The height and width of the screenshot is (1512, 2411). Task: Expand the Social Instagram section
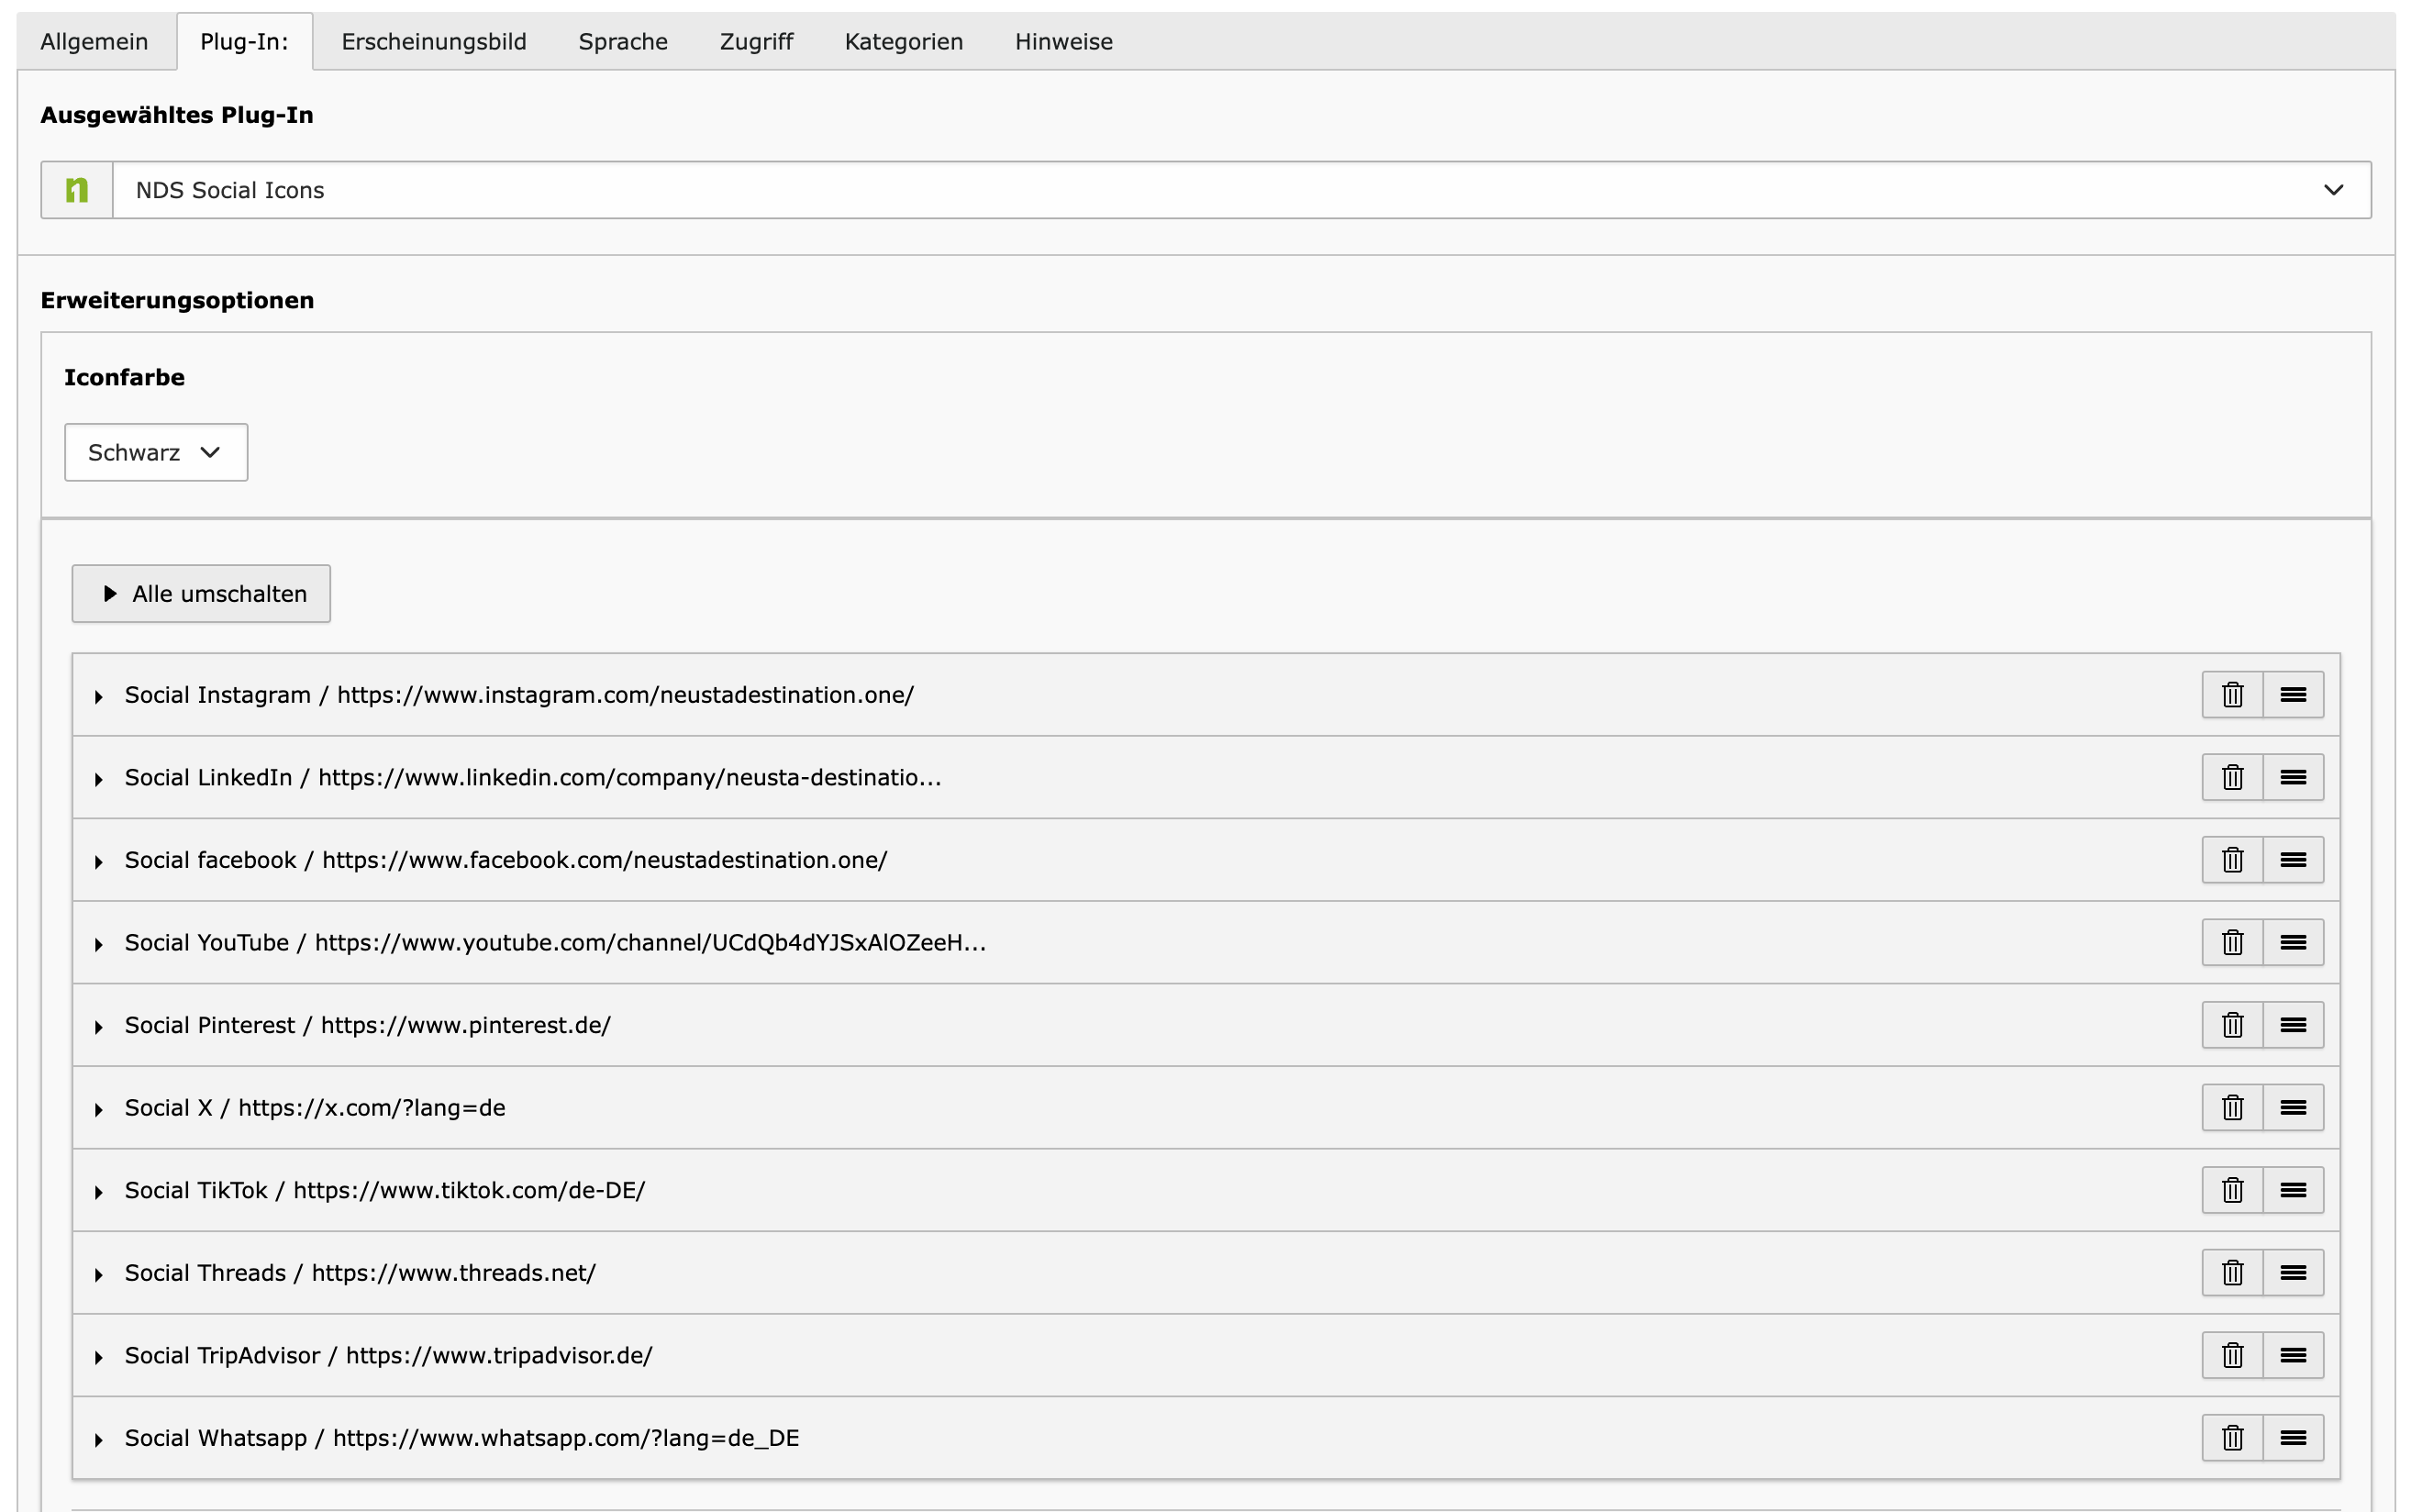tap(99, 697)
